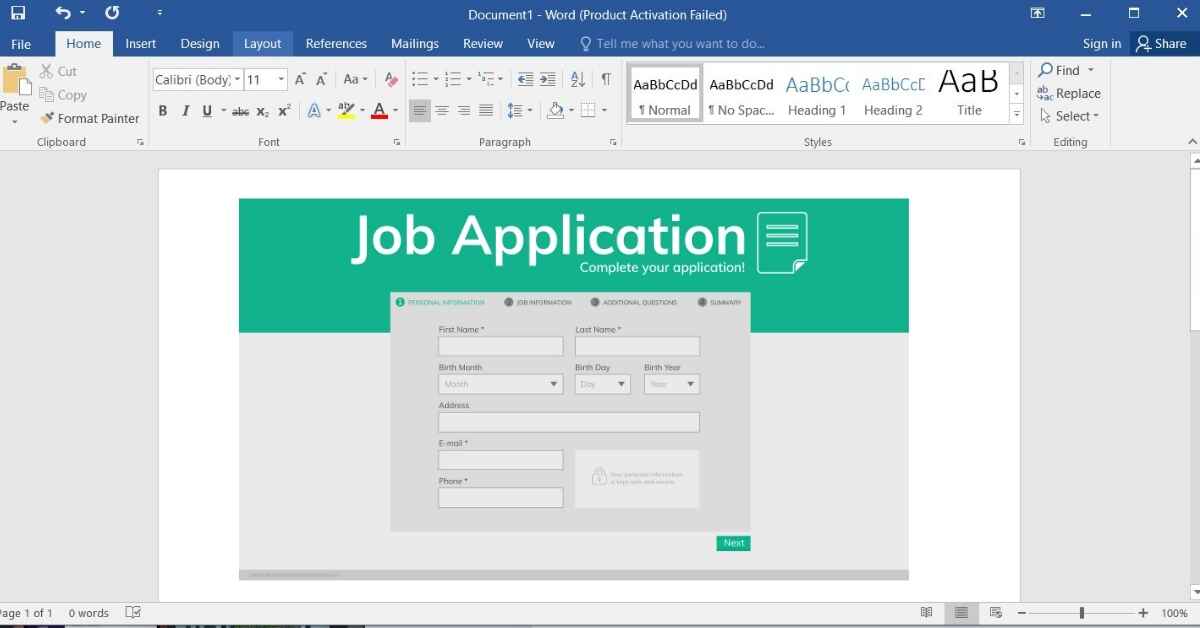Expand the Styles gallery more arrow
Image resolution: width=1200 pixels, height=628 pixels.
click(x=1017, y=115)
